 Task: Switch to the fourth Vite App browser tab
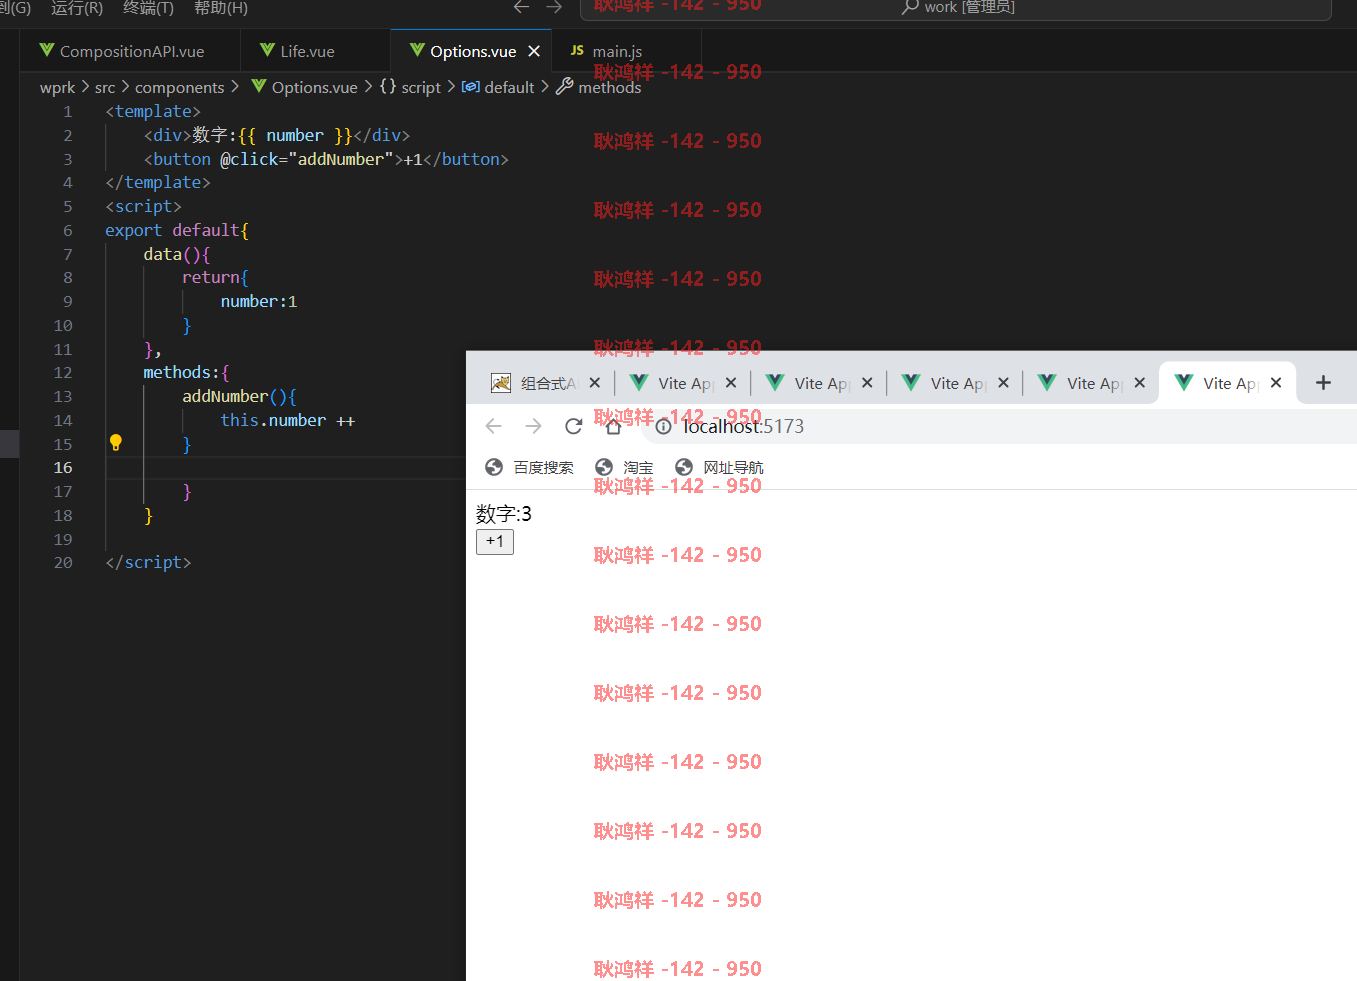coord(1092,383)
